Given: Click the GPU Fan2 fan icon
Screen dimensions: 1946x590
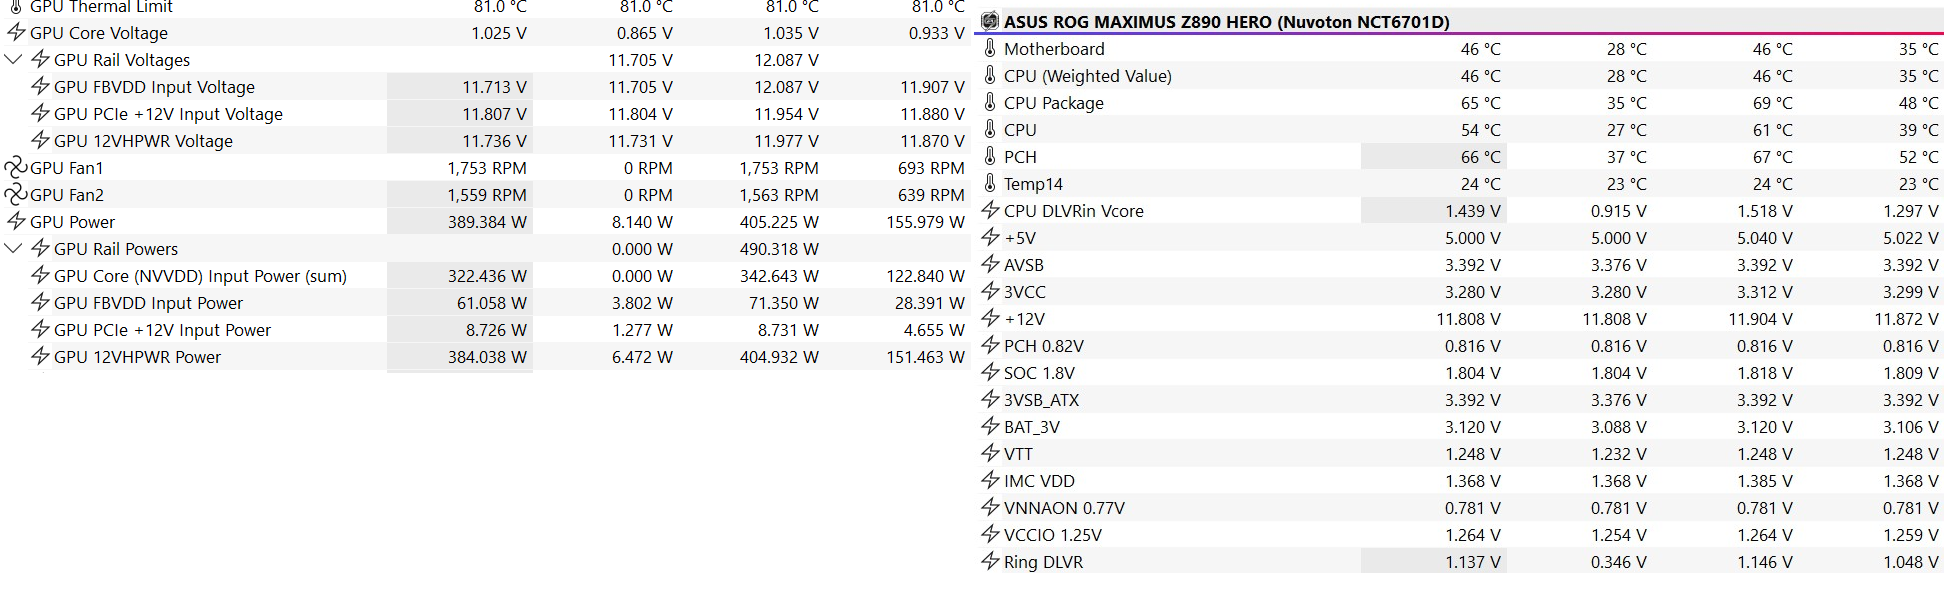Looking at the screenshot, I should 16,195.
